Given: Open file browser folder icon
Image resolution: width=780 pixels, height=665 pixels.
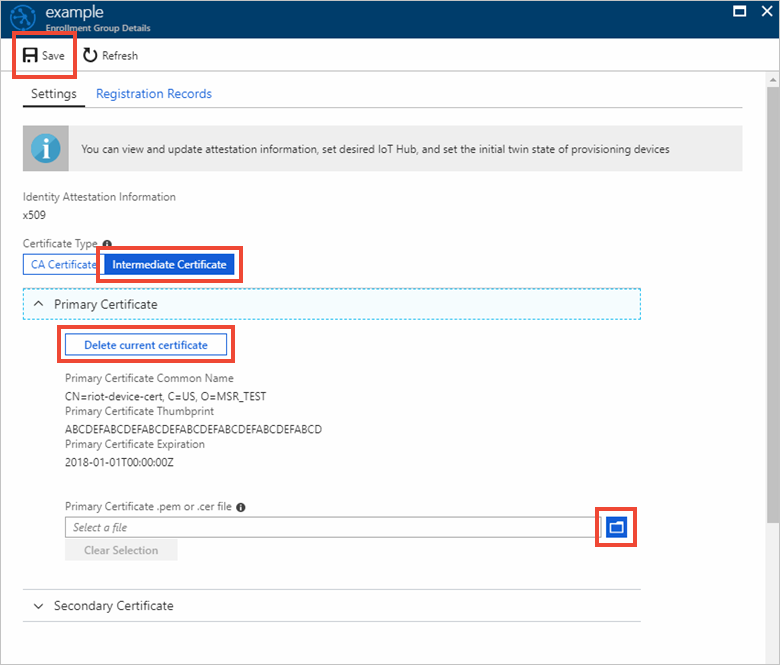Looking at the screenshot, I should 616,527.
